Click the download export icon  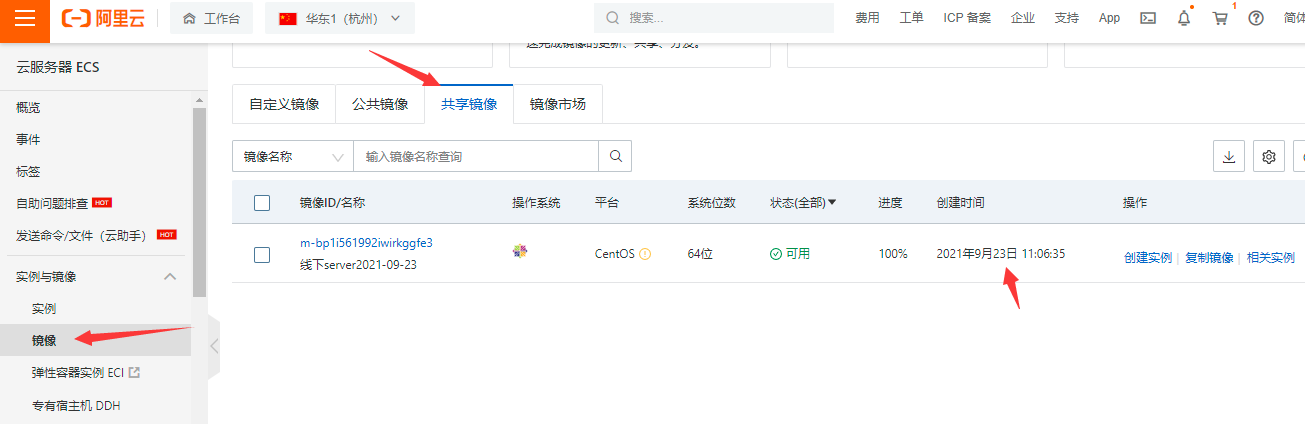point(1229,157)
